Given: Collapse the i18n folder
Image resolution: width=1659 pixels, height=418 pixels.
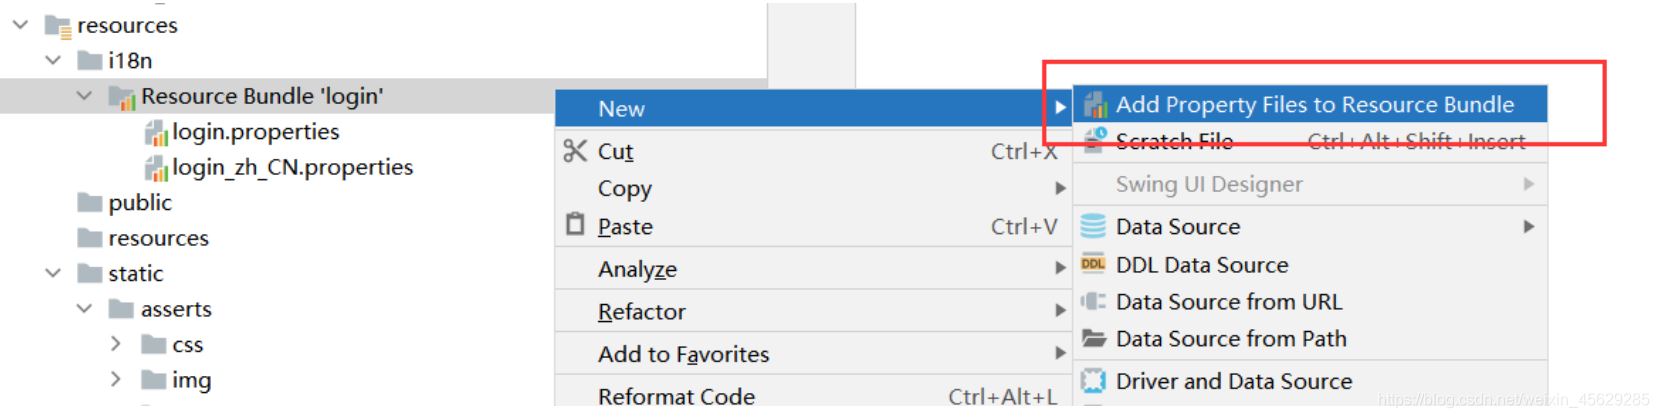Looking at the screenshot, I should click(53, 60).
